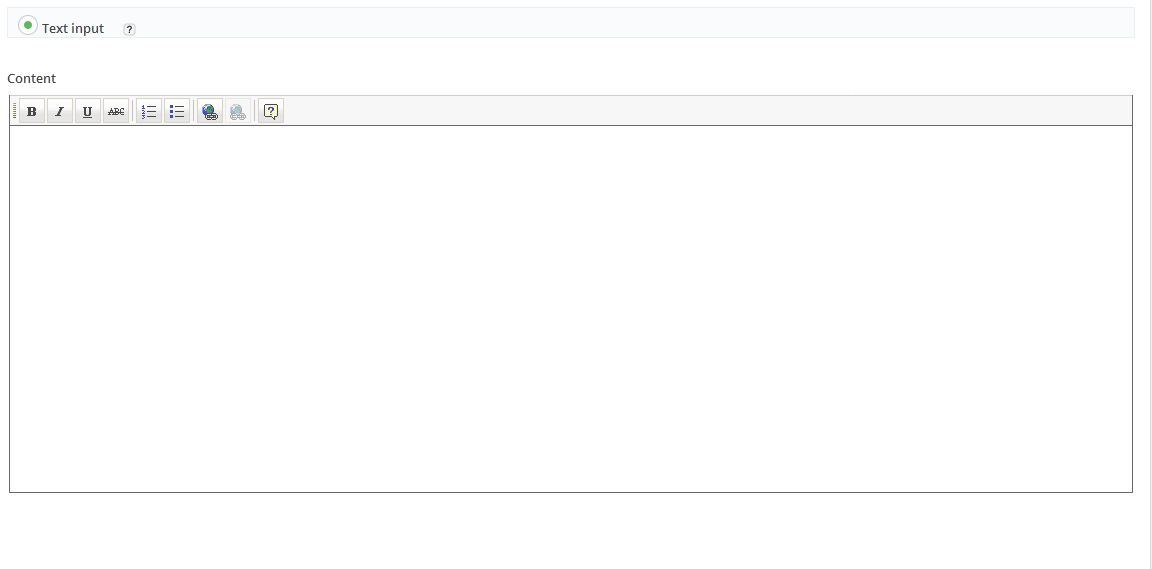Apply strikethrough with the ABC button

point(116,111)
